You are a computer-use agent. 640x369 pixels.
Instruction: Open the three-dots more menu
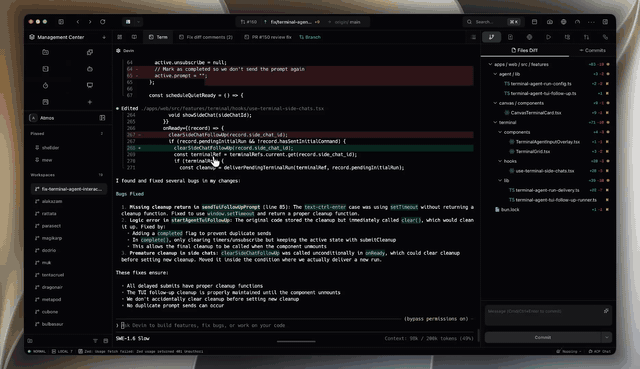point(591,22)
